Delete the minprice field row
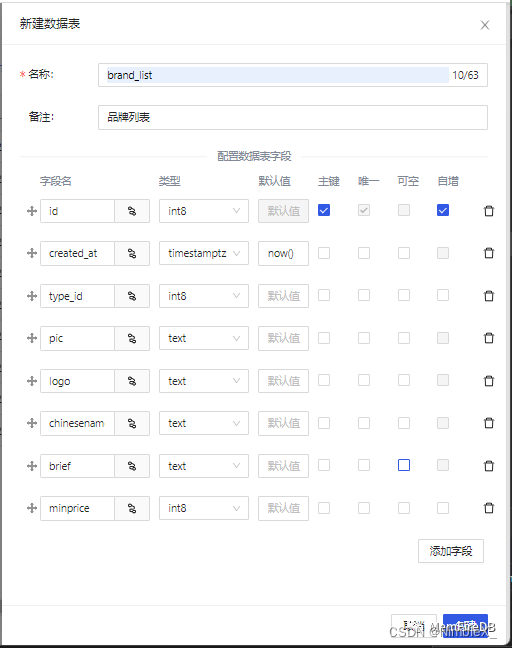The height and width of the screenshot is (648, 512). 489,508
